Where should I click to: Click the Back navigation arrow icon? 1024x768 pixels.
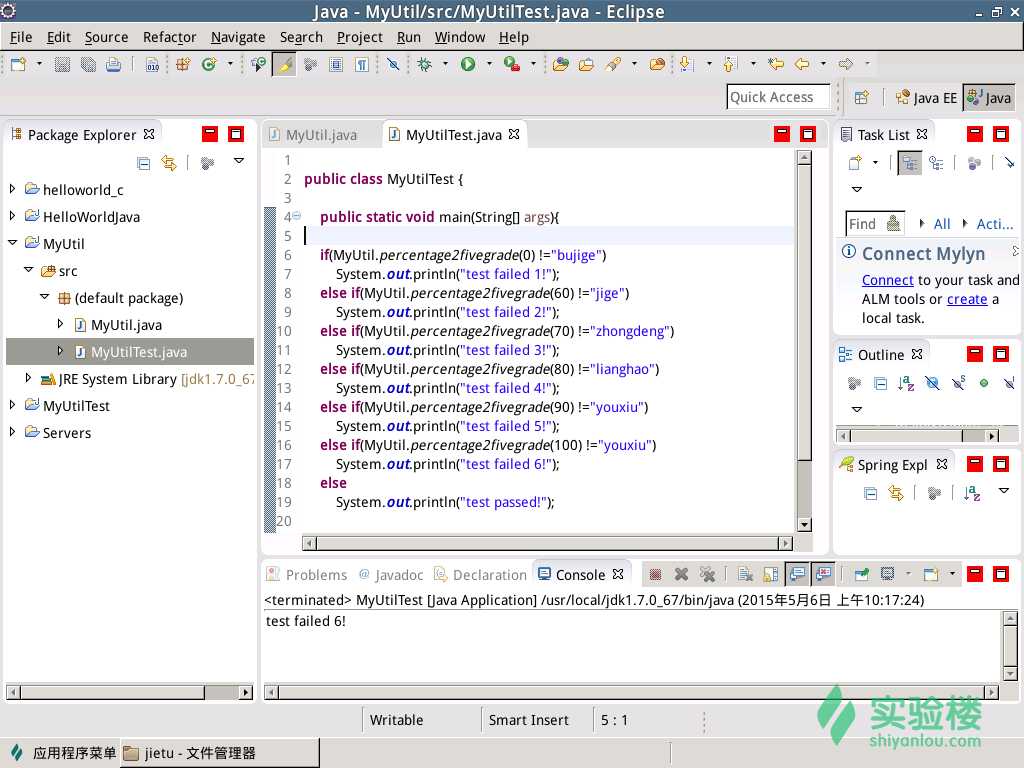802,64
